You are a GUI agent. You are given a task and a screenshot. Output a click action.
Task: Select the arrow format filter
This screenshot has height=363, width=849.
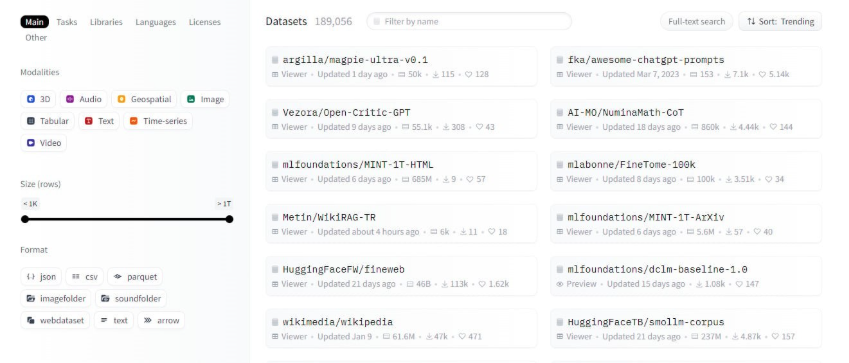161,320
